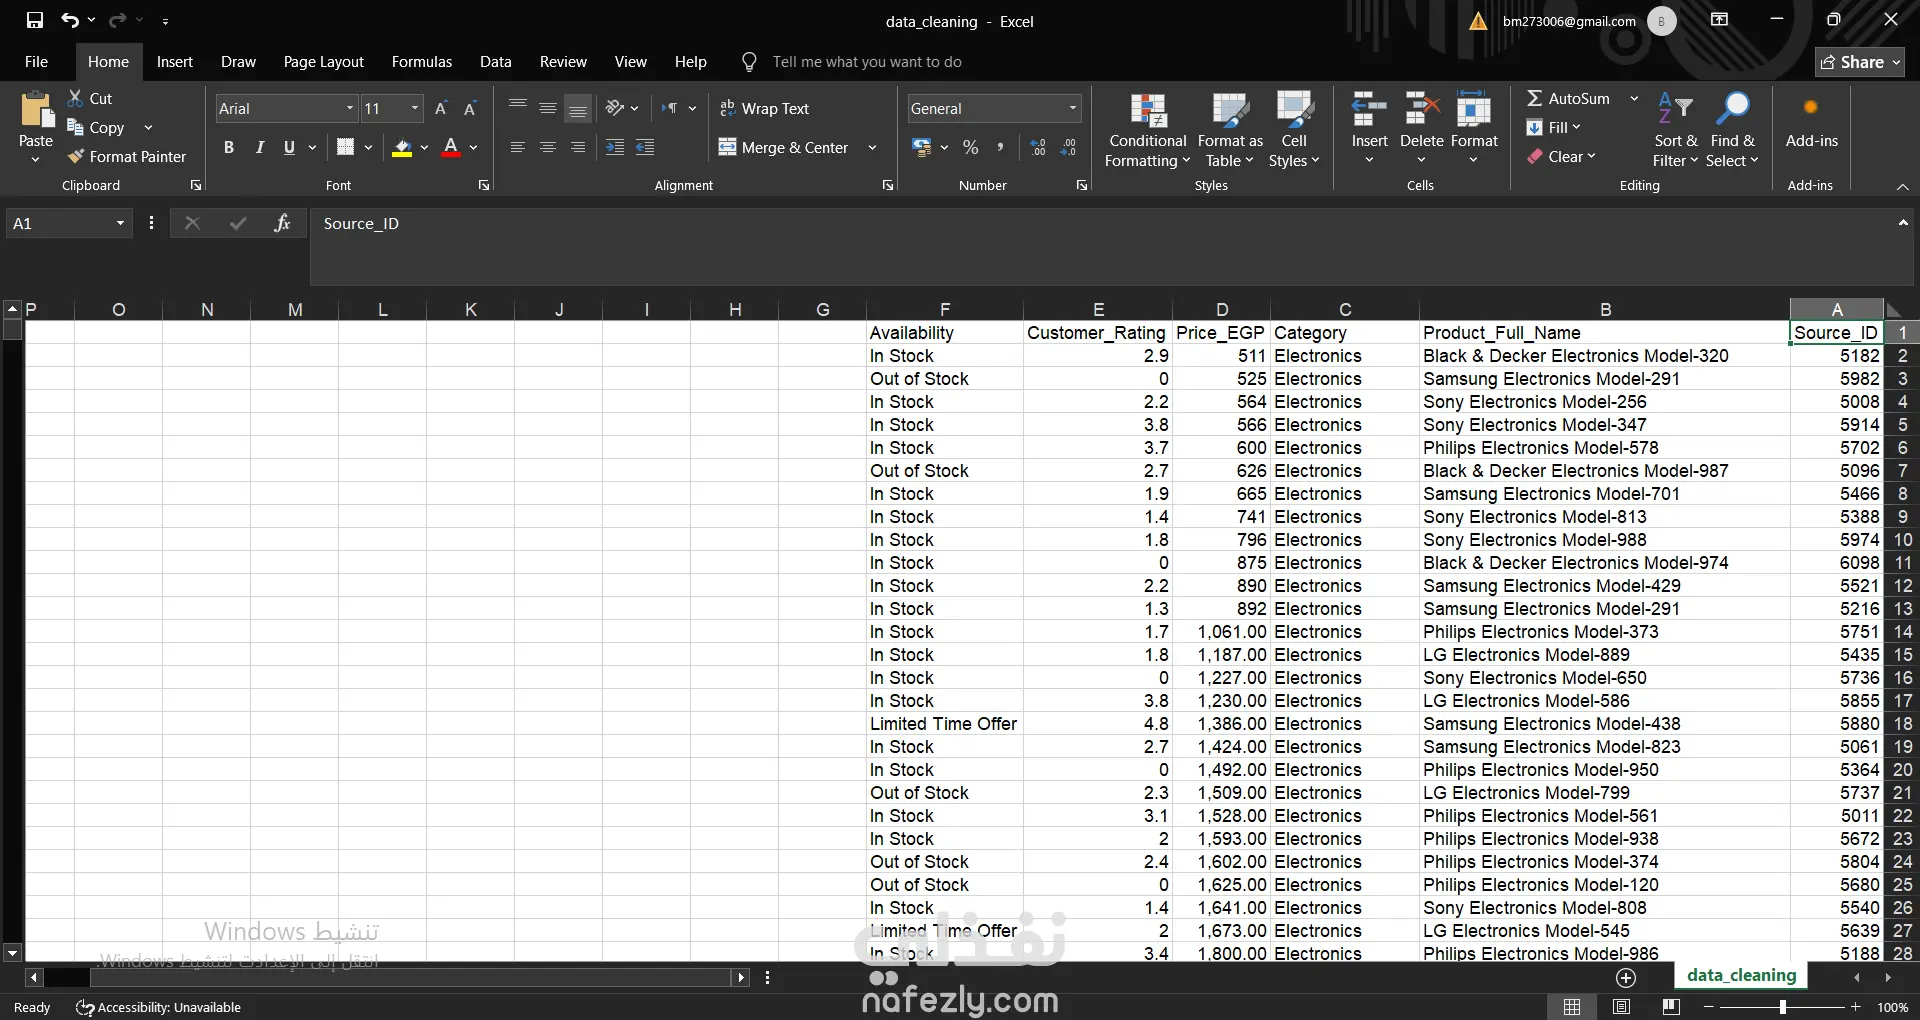Click Merge & Center button
1920x1020 pixels.
tap(783, 147)
